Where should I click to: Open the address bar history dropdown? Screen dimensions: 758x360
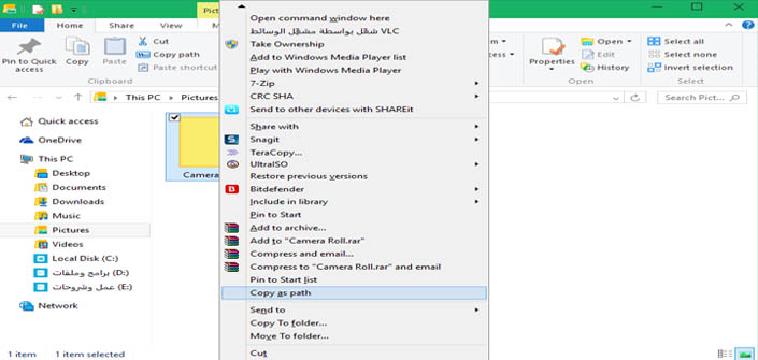point(615,98)
